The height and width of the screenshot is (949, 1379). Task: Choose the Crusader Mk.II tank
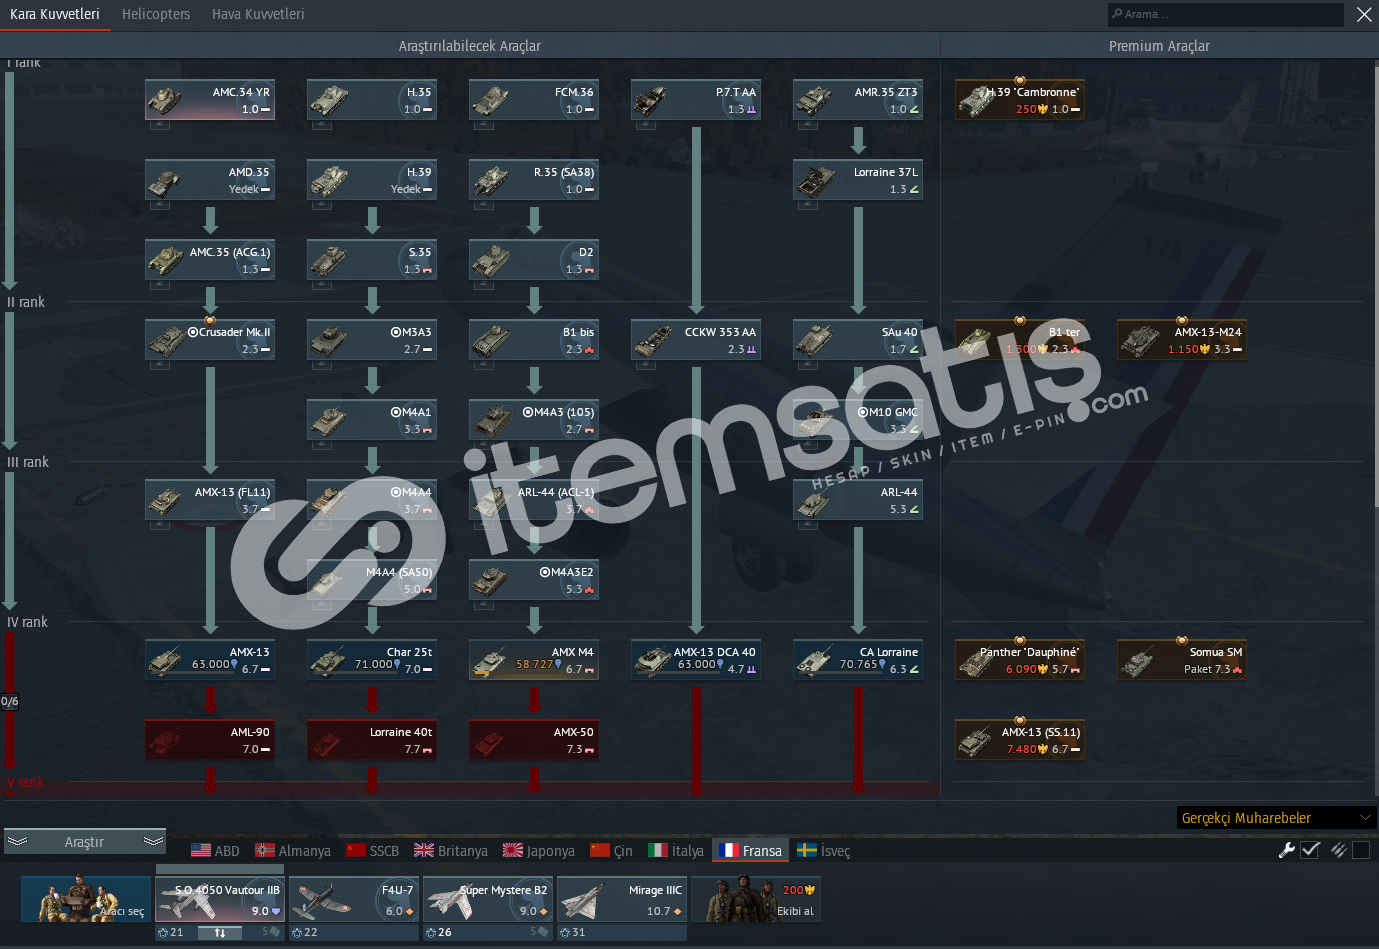210,340
